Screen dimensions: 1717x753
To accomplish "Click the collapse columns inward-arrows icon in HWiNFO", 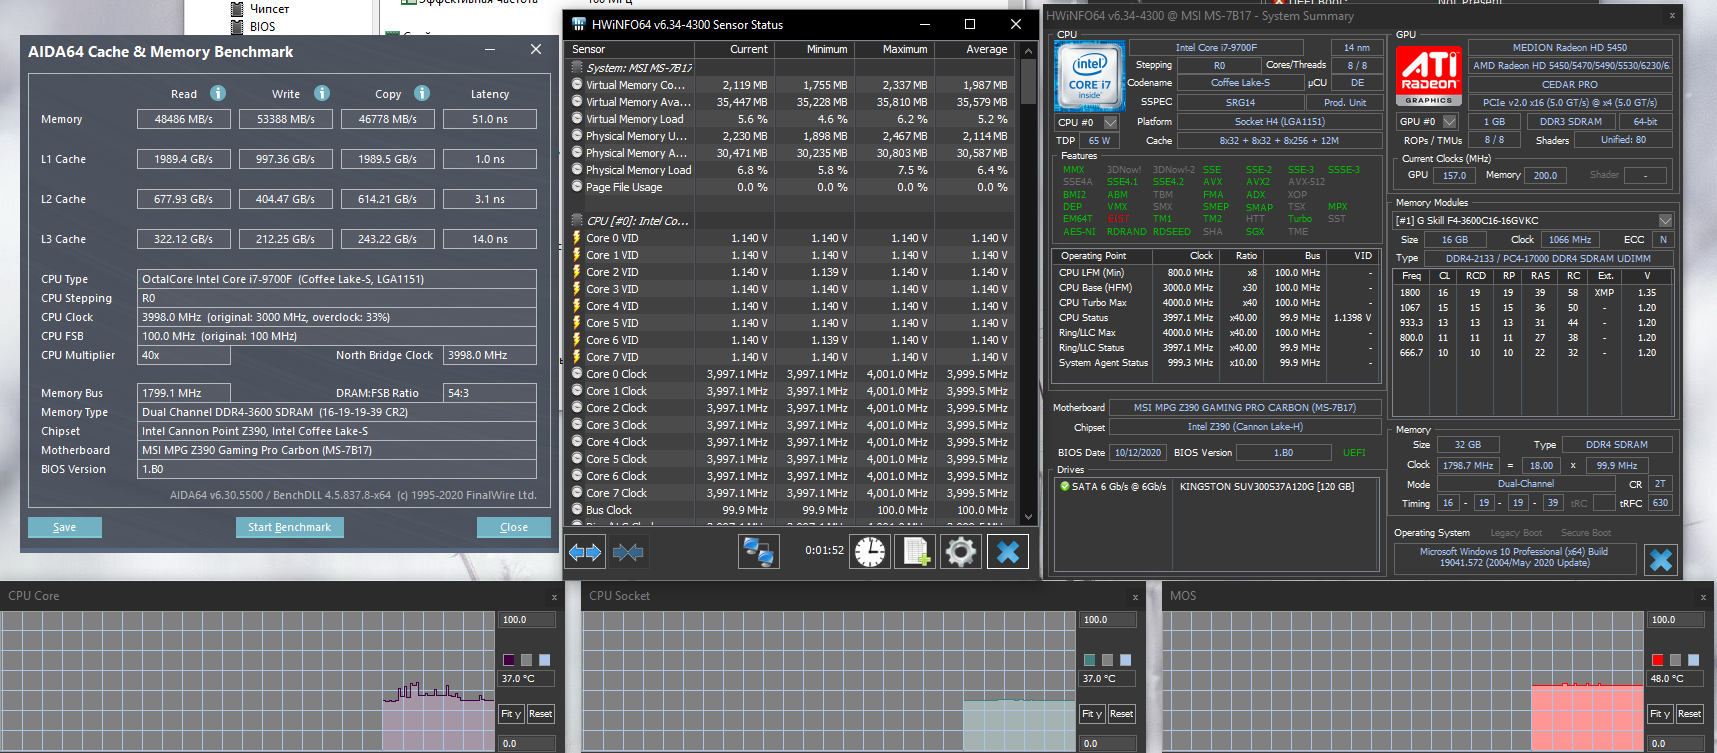I will click(x=628, y=551).
